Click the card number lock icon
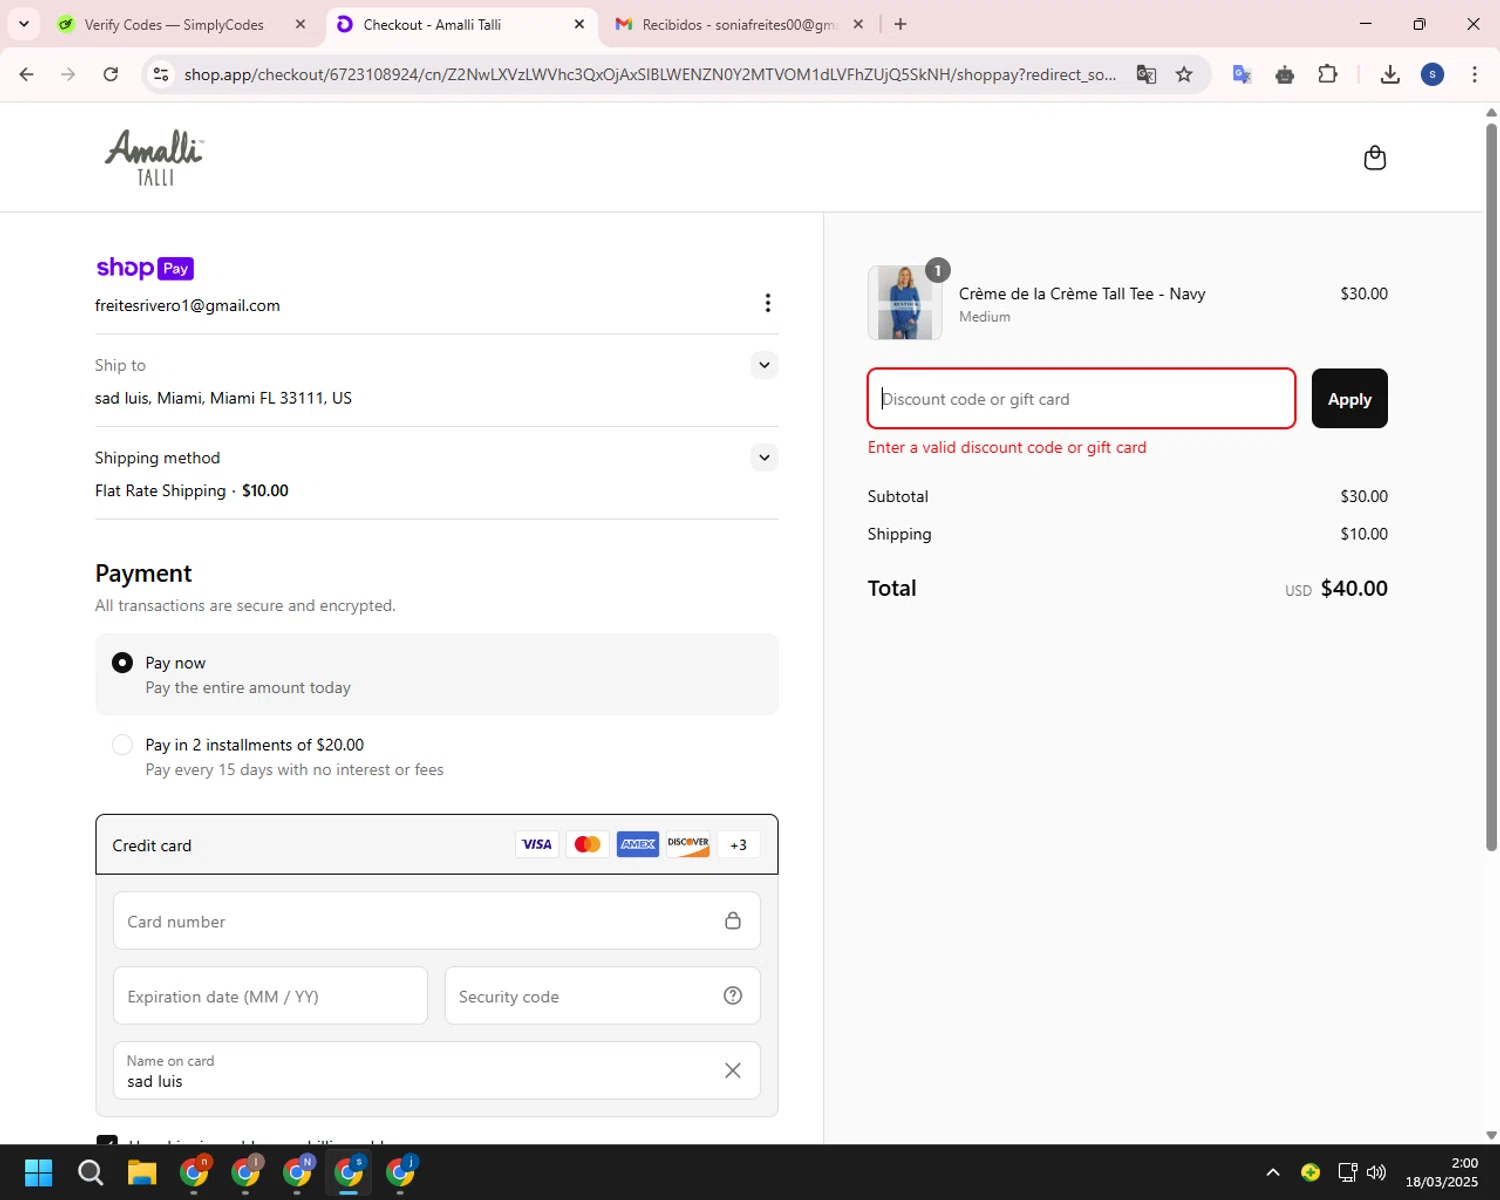1500x1200 pixels. pos(733,921)
